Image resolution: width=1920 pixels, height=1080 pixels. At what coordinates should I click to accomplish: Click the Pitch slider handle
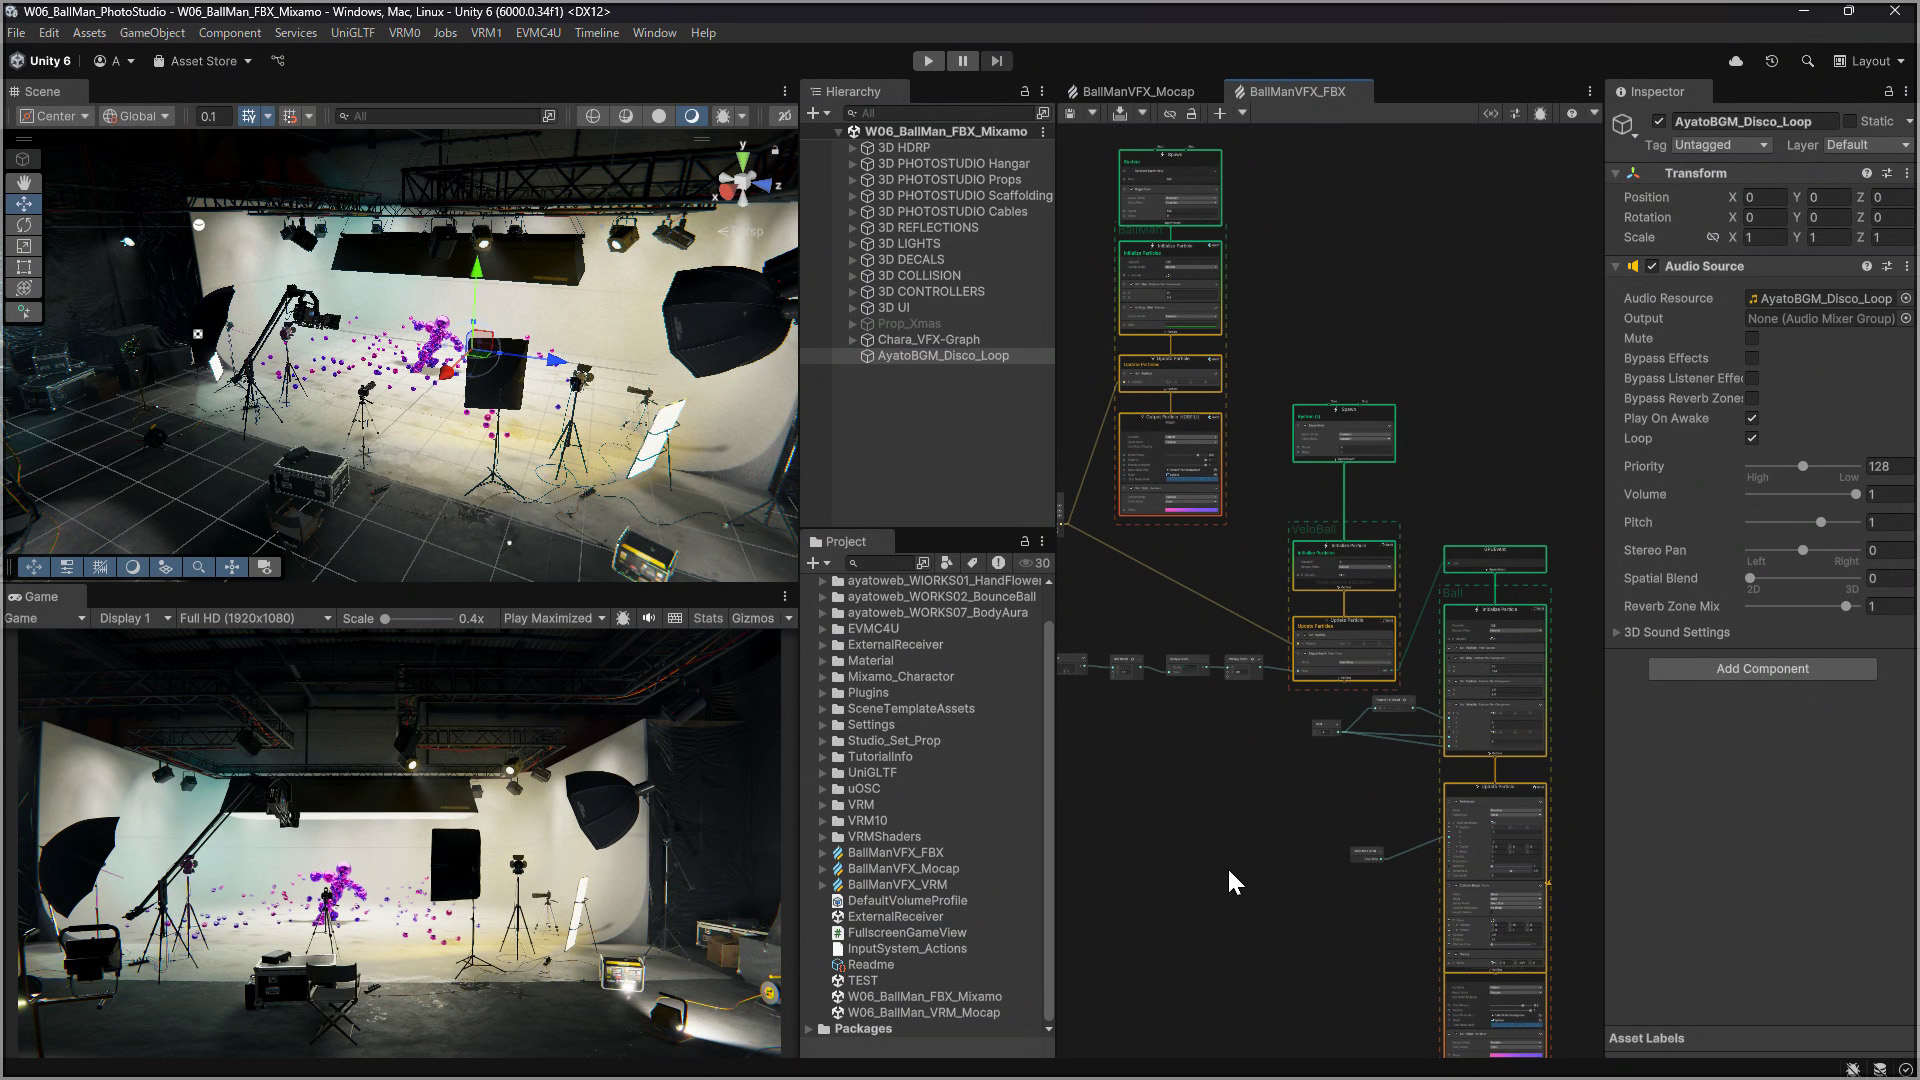[x=1821, y=522]
